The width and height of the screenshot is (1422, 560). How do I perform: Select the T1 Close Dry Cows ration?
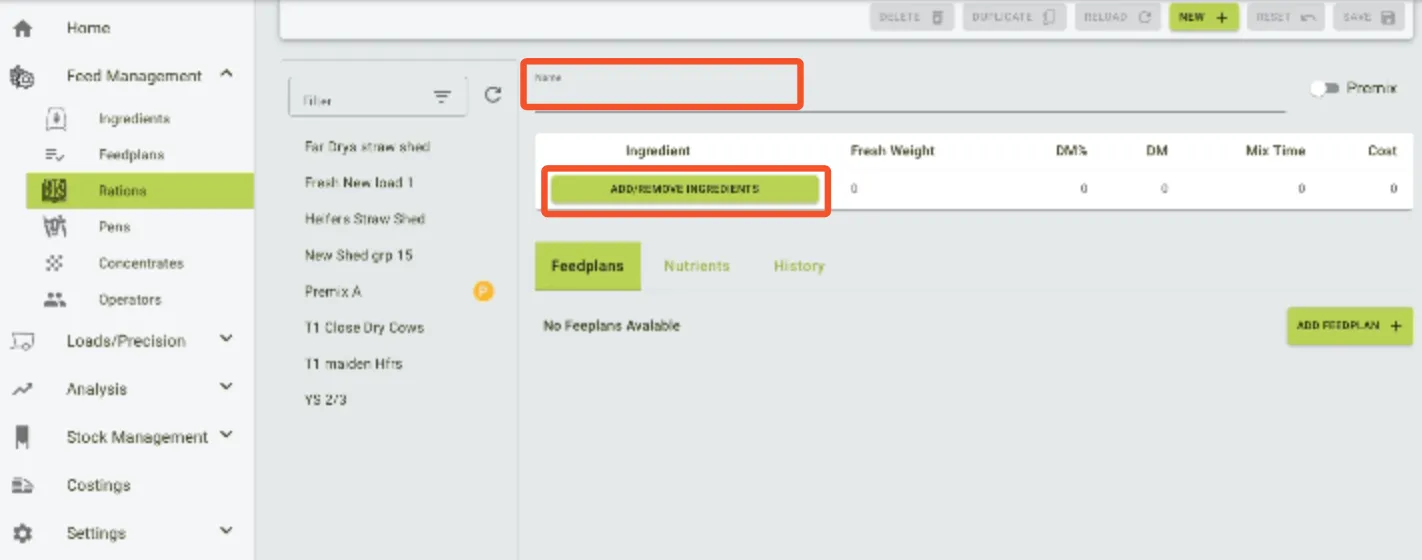click(364, 328)
